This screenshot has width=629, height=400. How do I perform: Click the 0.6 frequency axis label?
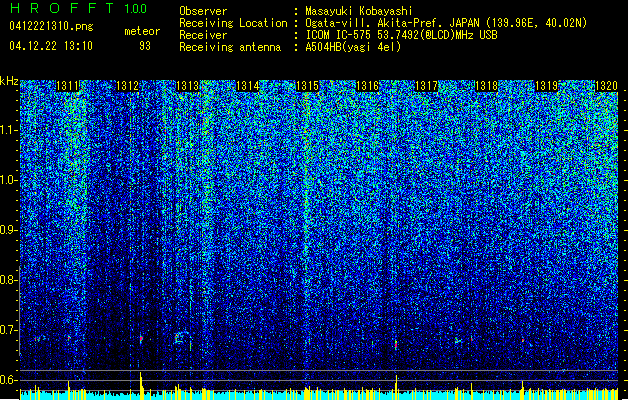(9, 380)
